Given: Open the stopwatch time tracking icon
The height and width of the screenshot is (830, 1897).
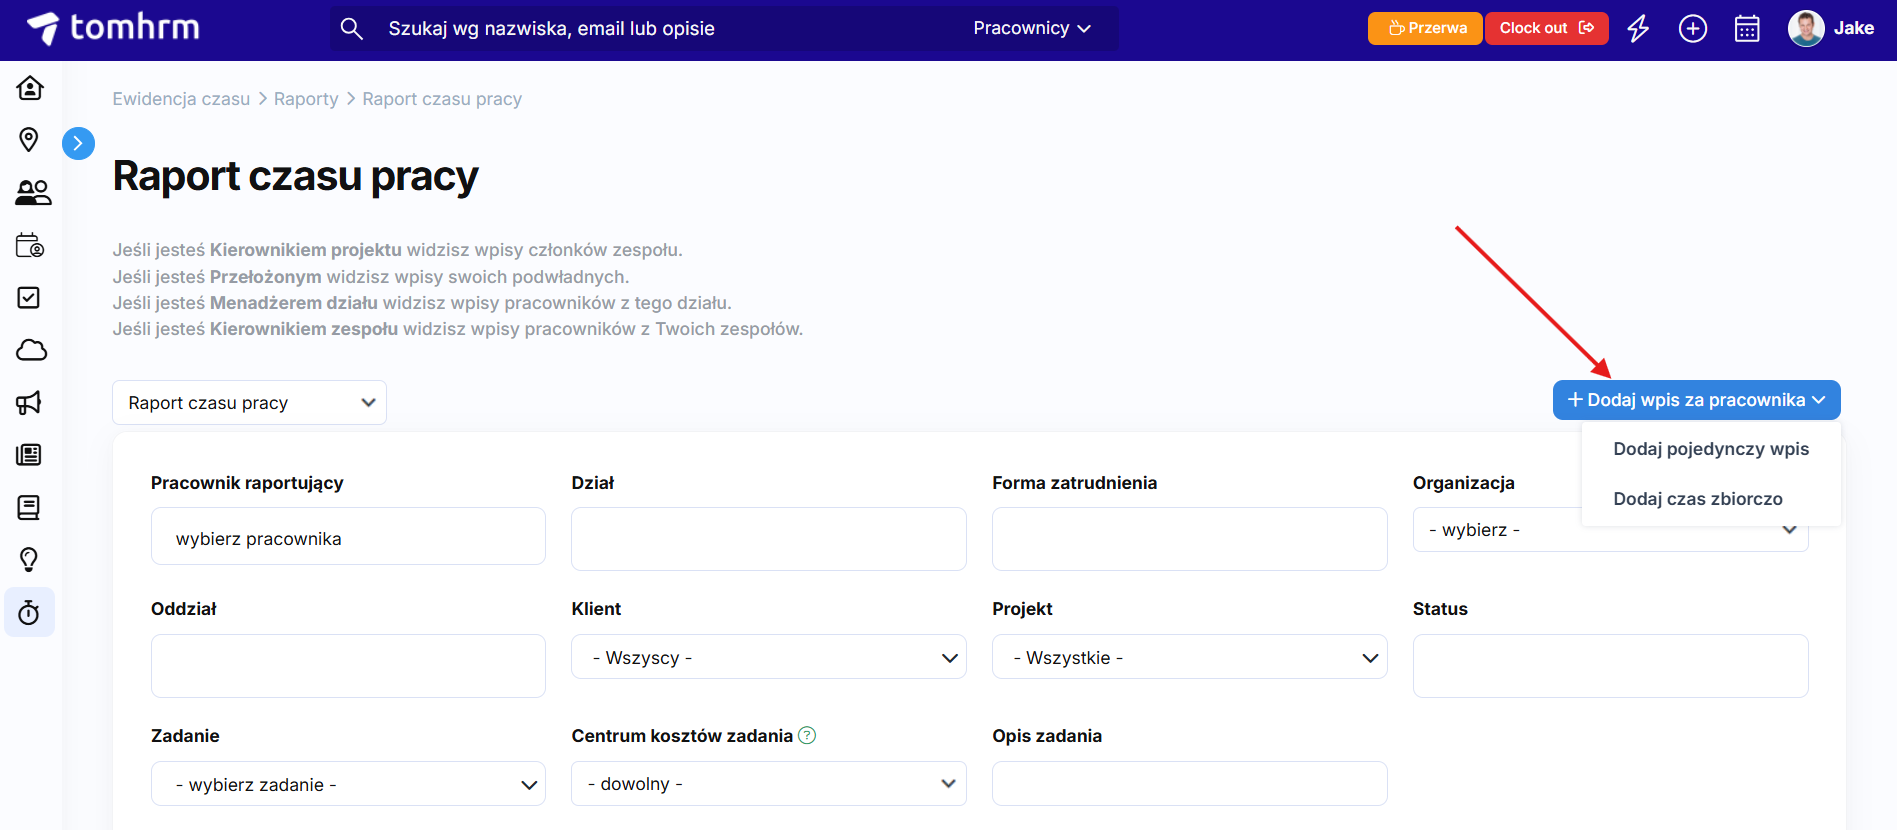Looking at the screenshot, I should (x=29, y=612).
